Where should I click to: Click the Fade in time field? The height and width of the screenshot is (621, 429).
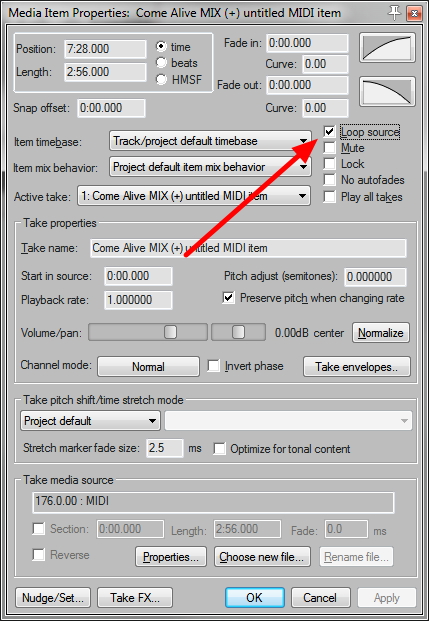coord(307,43)
